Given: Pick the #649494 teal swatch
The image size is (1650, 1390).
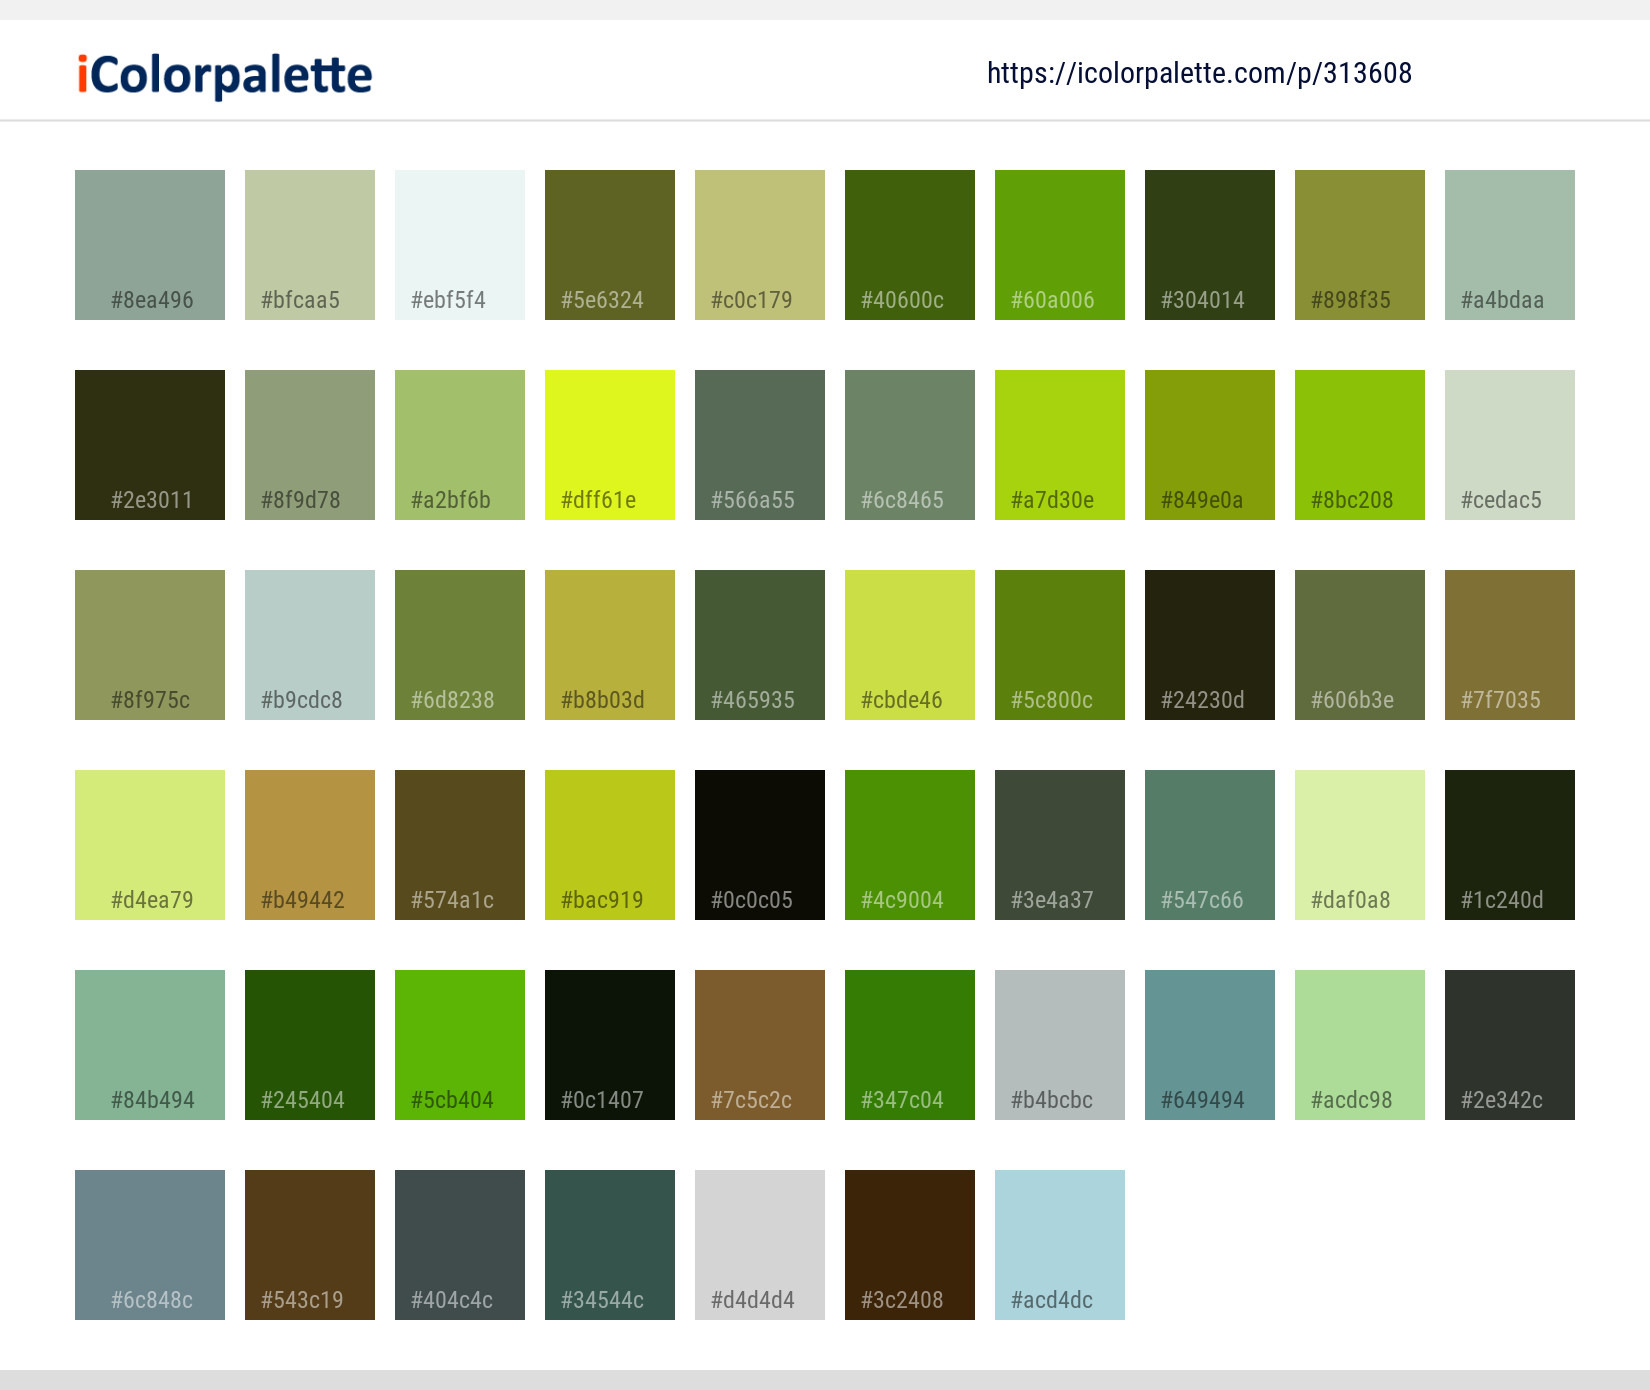Looking at the screenshot, I should [x=1210, y=1045].
